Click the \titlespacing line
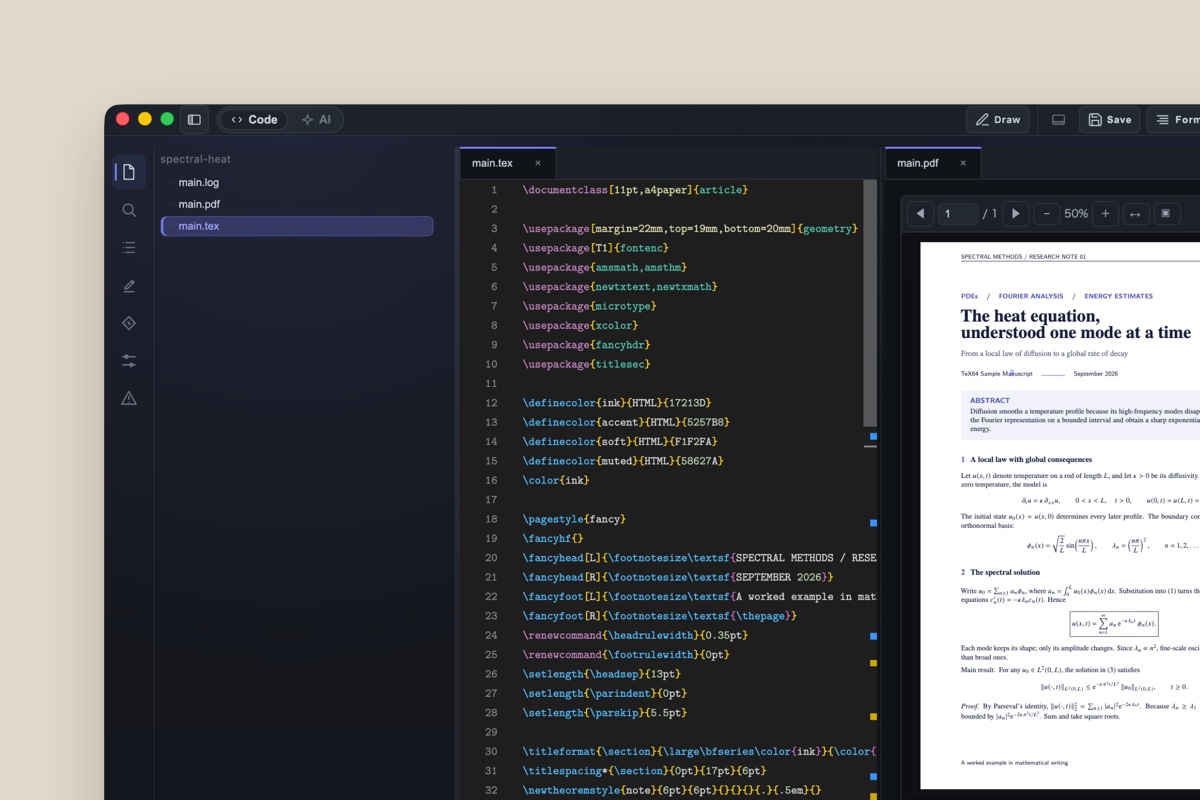 click(x=644, y=771)
